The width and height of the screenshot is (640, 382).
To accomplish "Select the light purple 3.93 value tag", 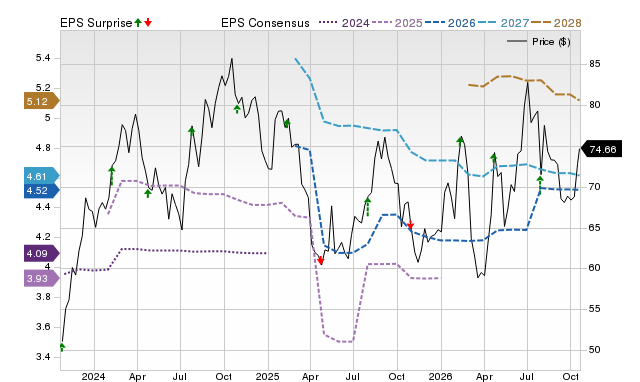I will tap(42, 279).
